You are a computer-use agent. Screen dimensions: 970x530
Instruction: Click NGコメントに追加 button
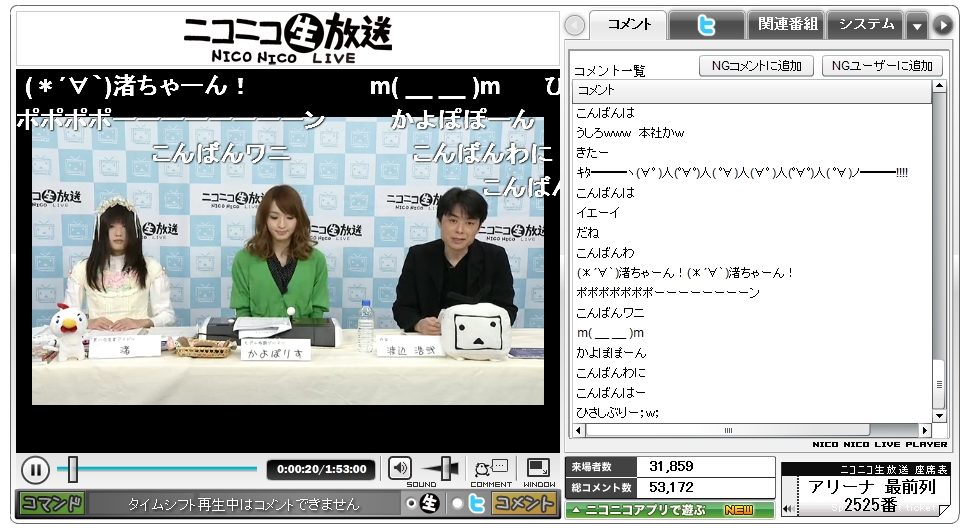click(x=757, y=66)
